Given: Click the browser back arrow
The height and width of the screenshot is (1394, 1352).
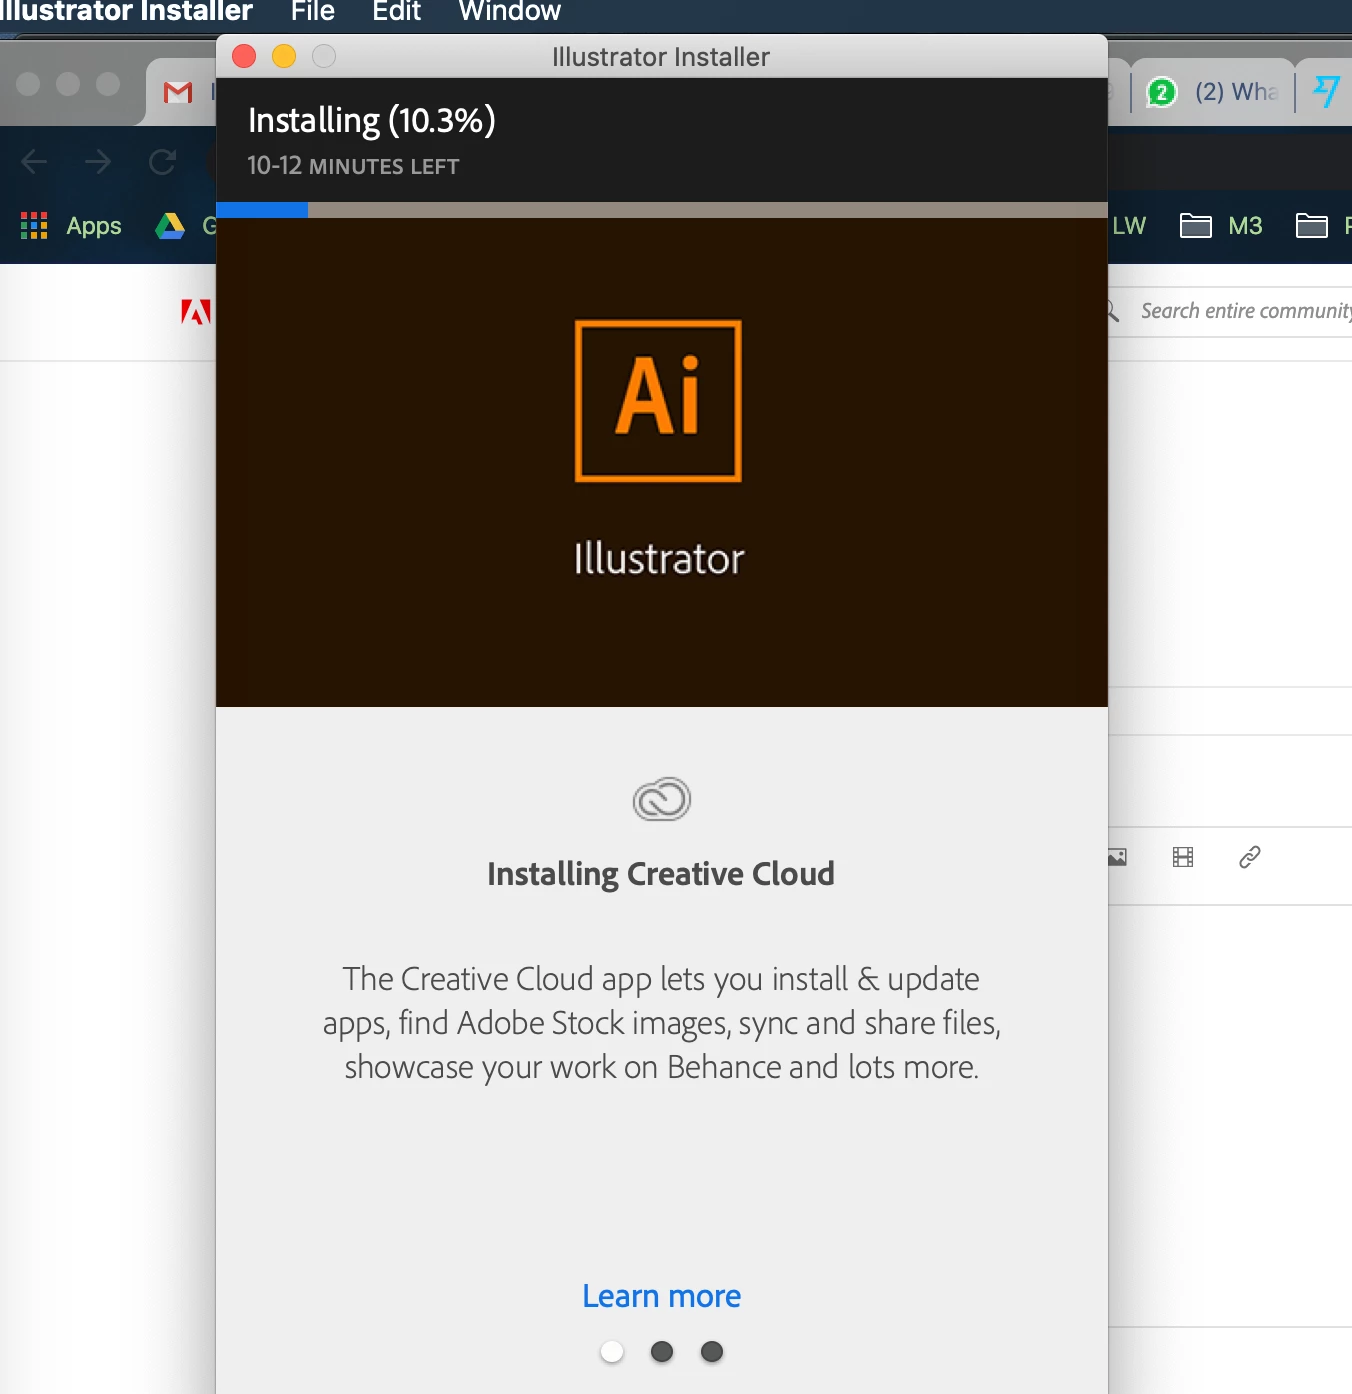Looking at the screenshot, I should click(x=34, y=161).
